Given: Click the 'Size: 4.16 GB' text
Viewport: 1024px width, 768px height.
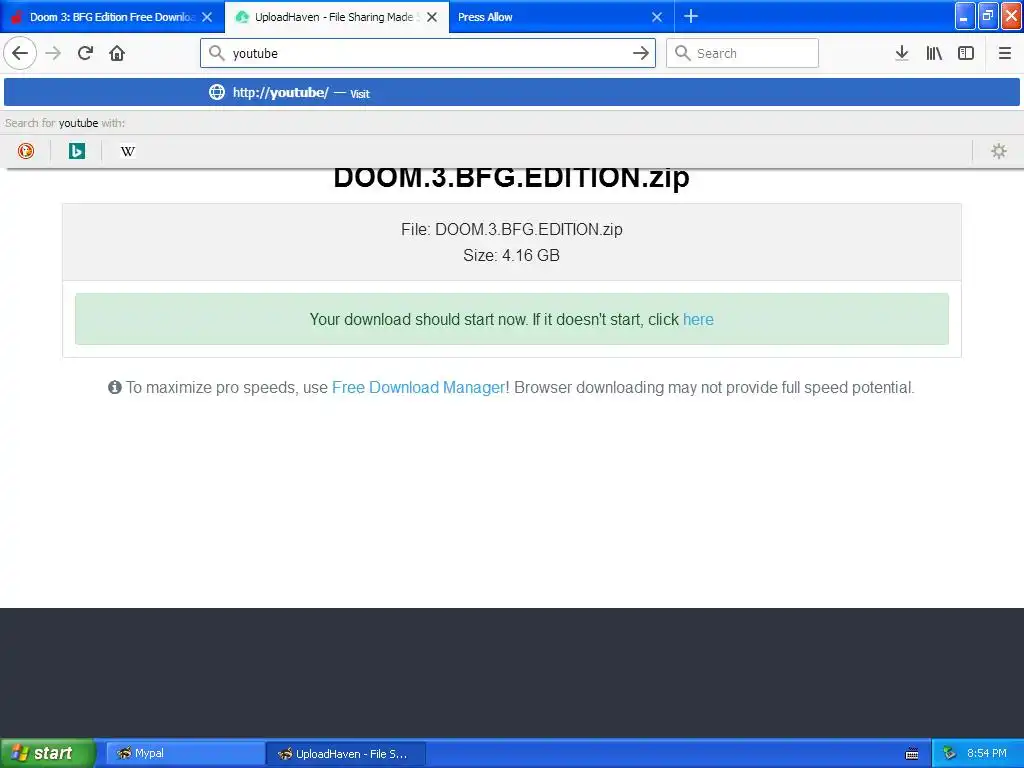Looking at the screenshot, I should tap(511, 255).
